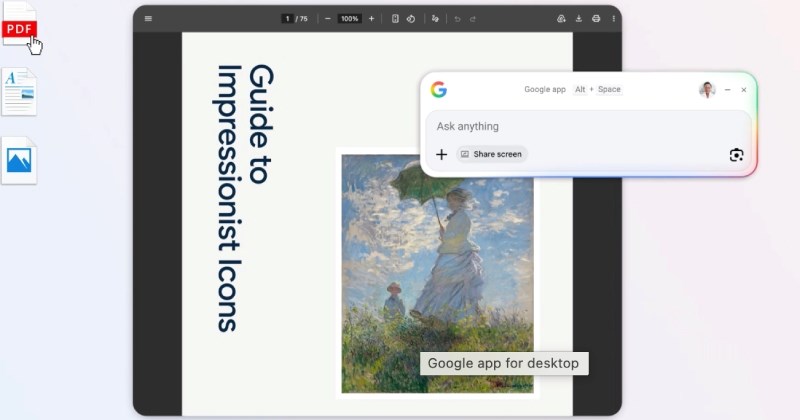Redo the last annotation
Screen dimensions: 800x420
pyautogui.click(x=473, y=18)
